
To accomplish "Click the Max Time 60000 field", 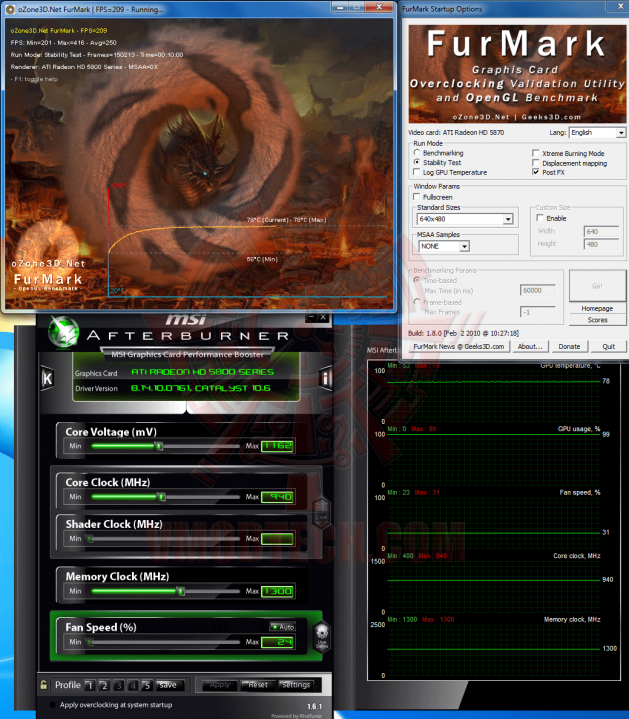I will click(538, 290).
